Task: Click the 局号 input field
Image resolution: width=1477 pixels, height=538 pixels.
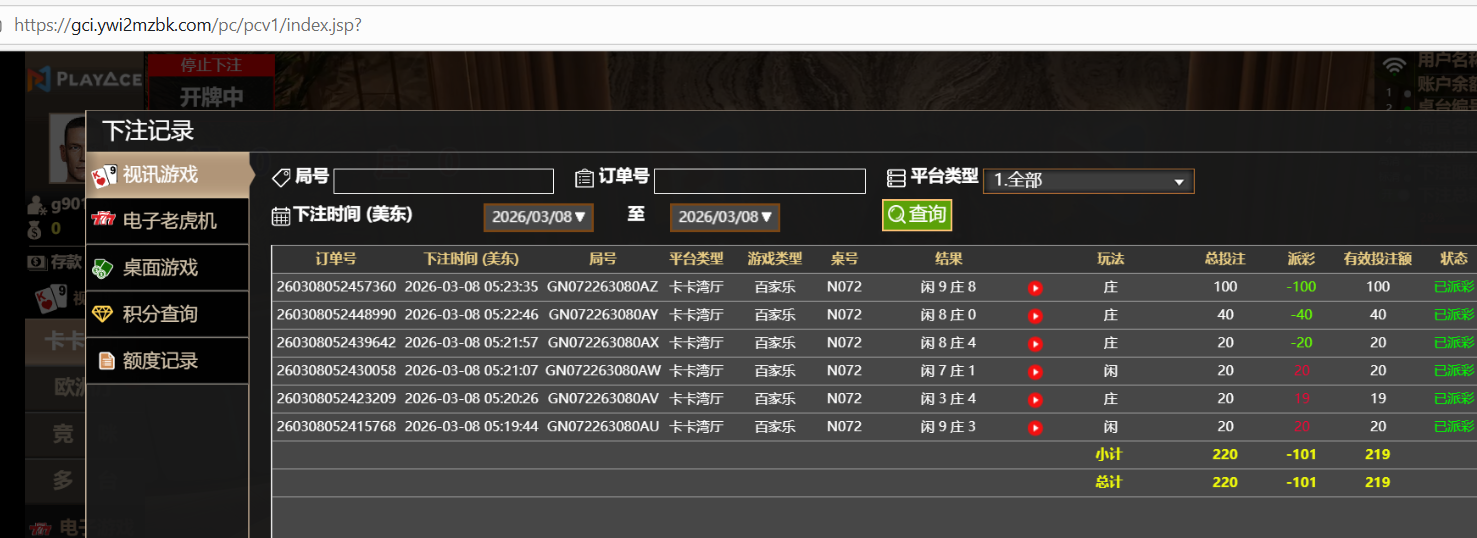Action: coord(443,181)
